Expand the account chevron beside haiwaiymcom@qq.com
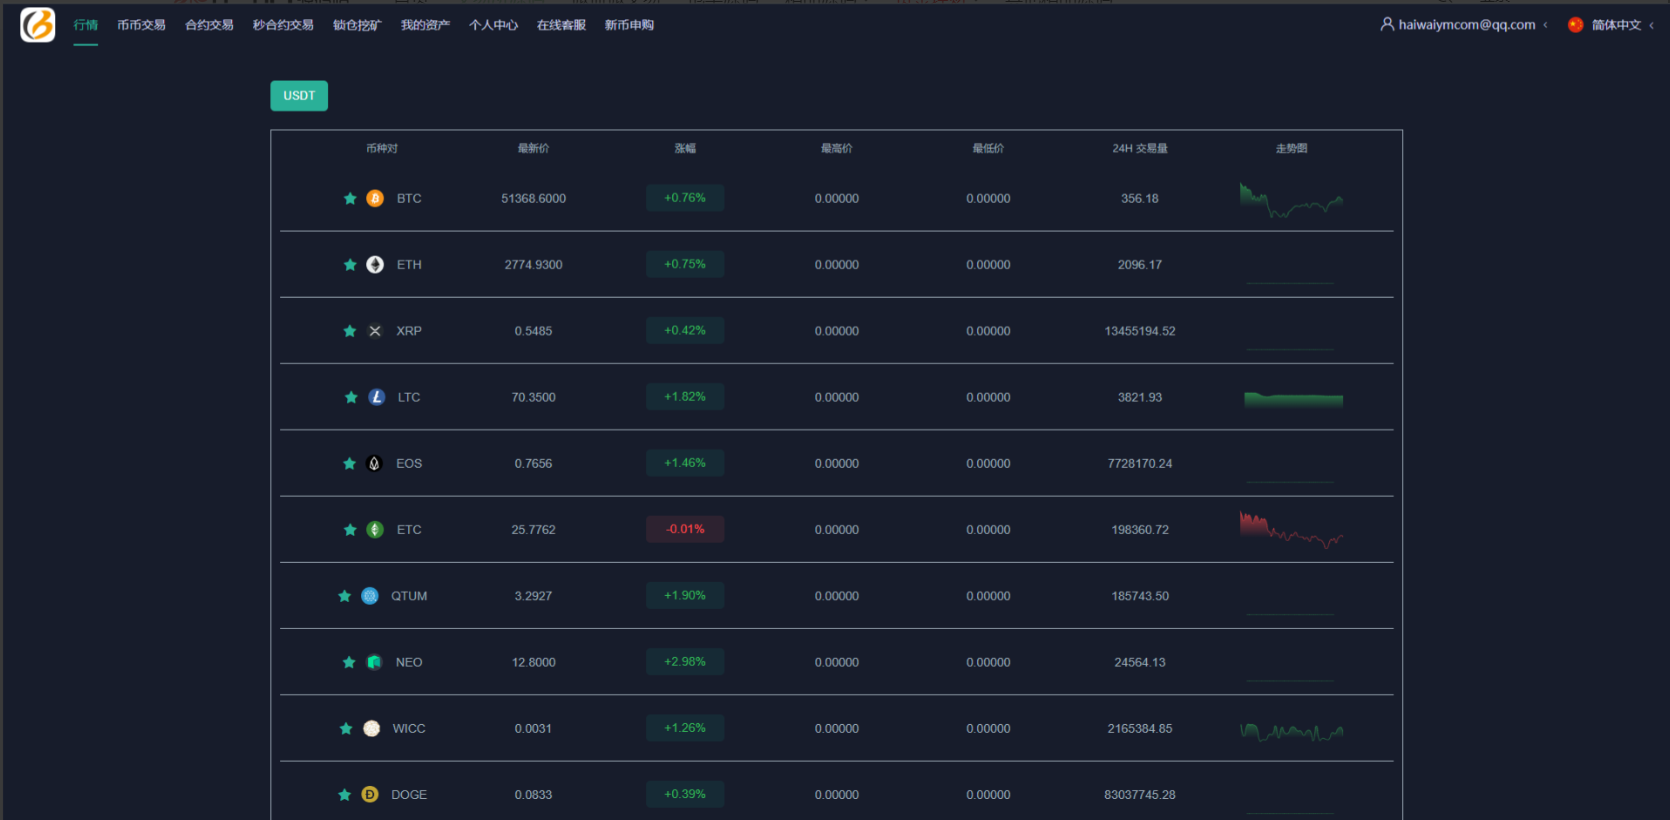1670x820 pixels. click(x=1546, y=25)
